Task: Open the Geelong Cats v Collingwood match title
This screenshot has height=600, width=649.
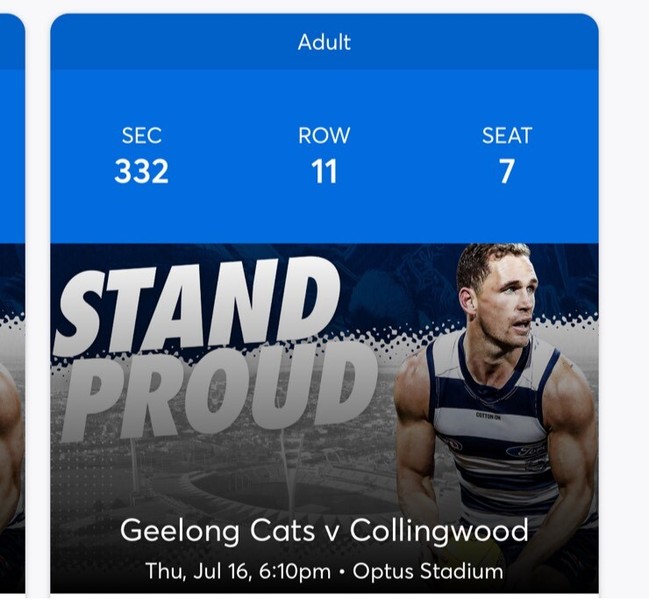Action: (324, 530)
